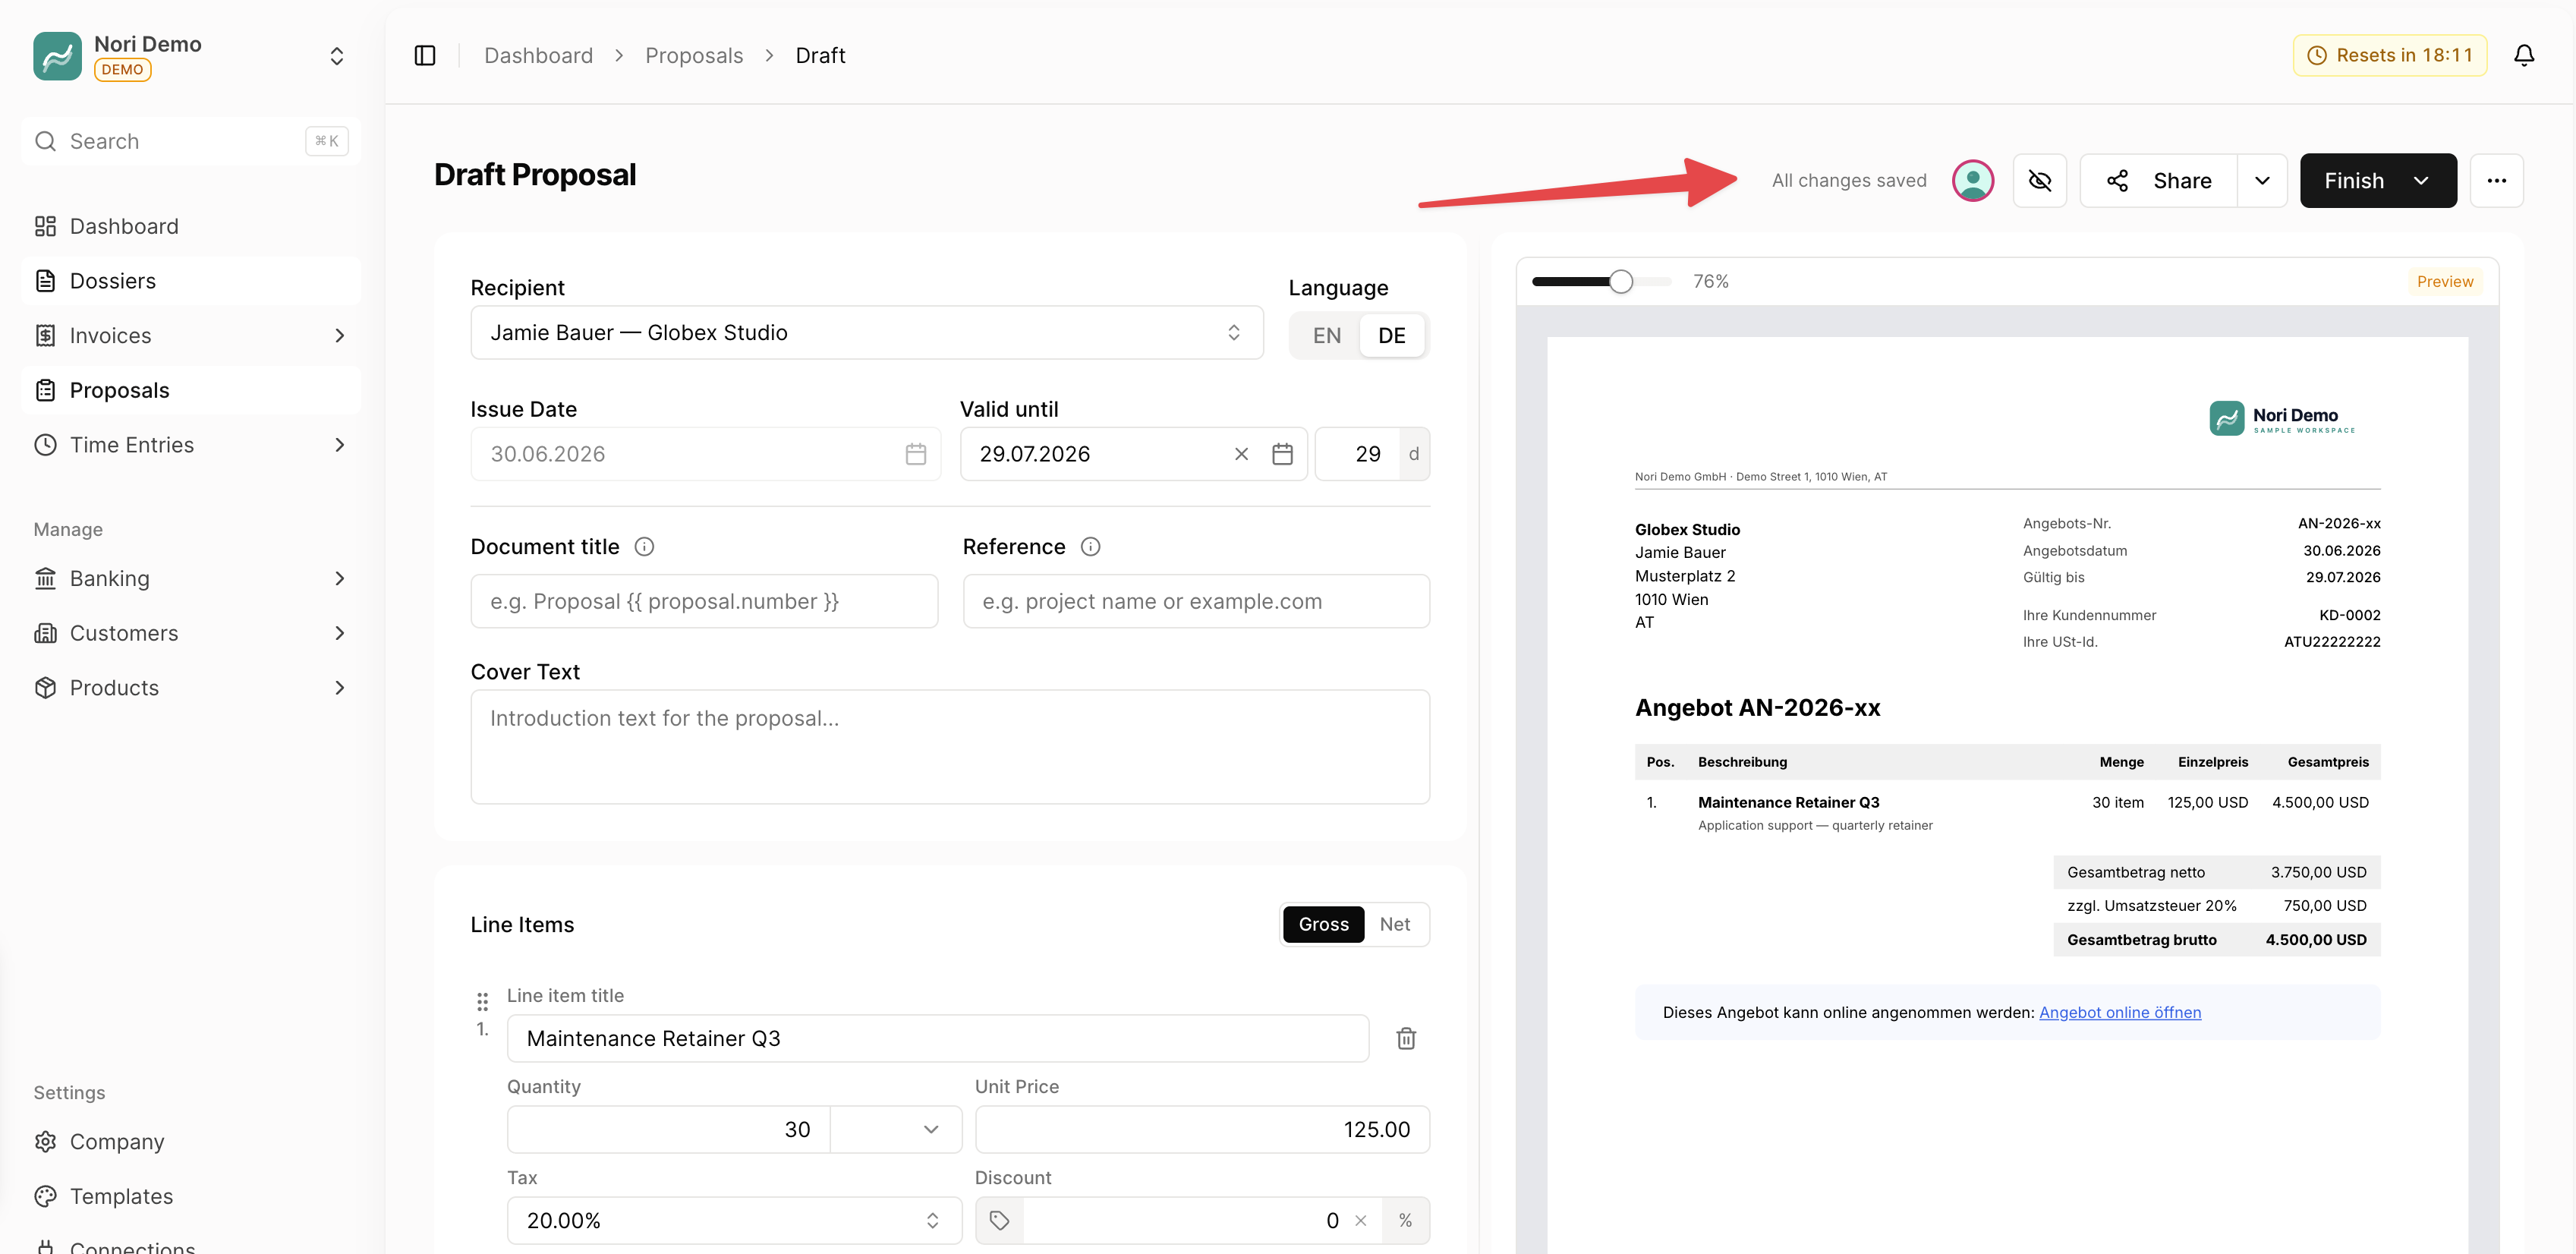Viewport: 2576px width, 1254px height.
Task: Click the Time Entries clock icon
Action: pyautogui.click(x=45, y=445)
